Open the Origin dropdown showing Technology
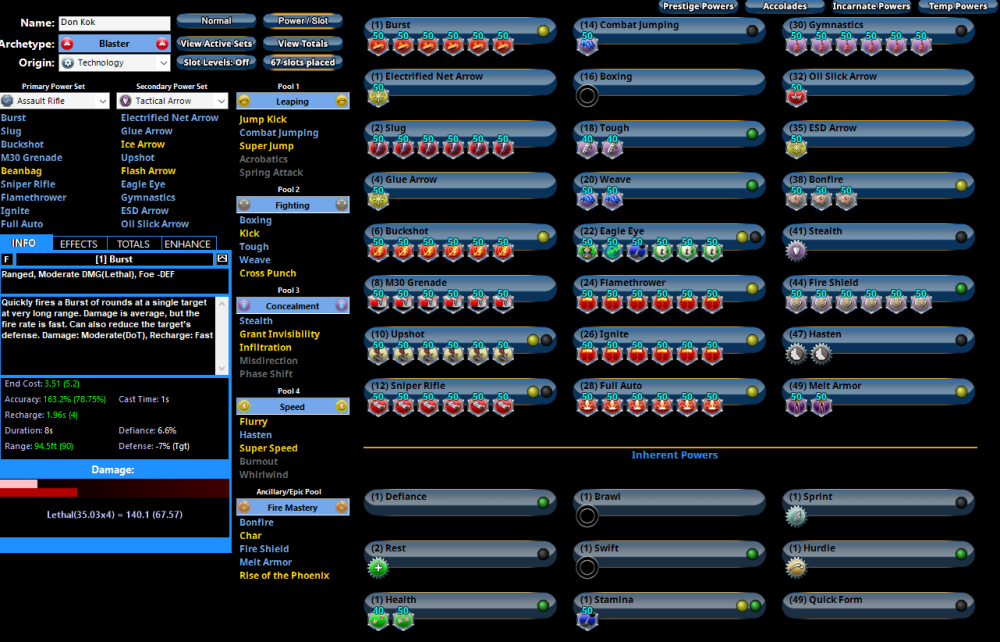Screen dimensions: 1000x642 tap(114, 63)
